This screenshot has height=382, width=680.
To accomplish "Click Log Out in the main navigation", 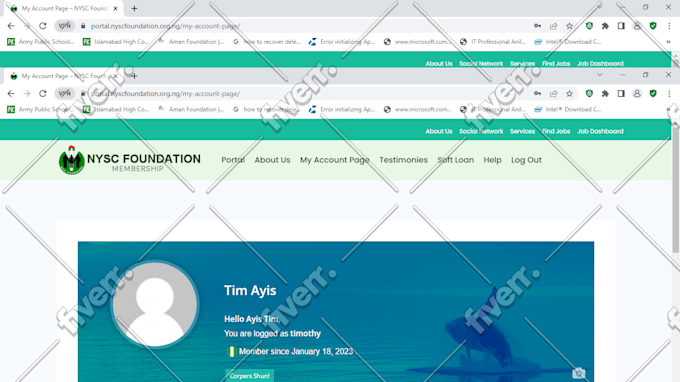I will (526, 160).
